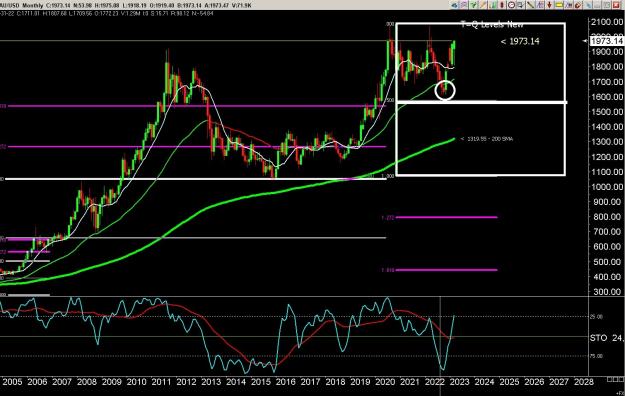625x396 pixels.
Task: Click the 1000.00 price axis label
Action: pos(606,187)
